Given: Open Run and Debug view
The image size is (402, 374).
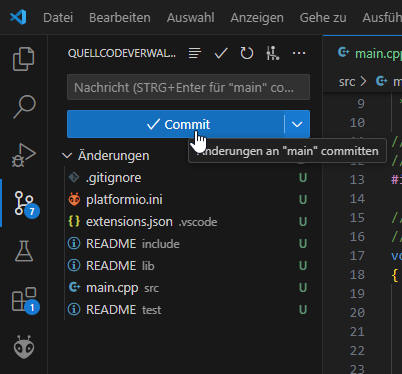Looking at the screenshot, I should pos(23,155).
